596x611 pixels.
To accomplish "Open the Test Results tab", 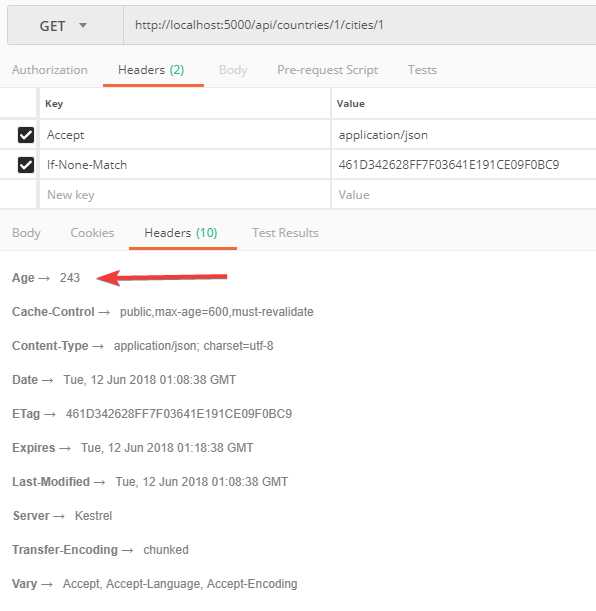I will 285,233.
